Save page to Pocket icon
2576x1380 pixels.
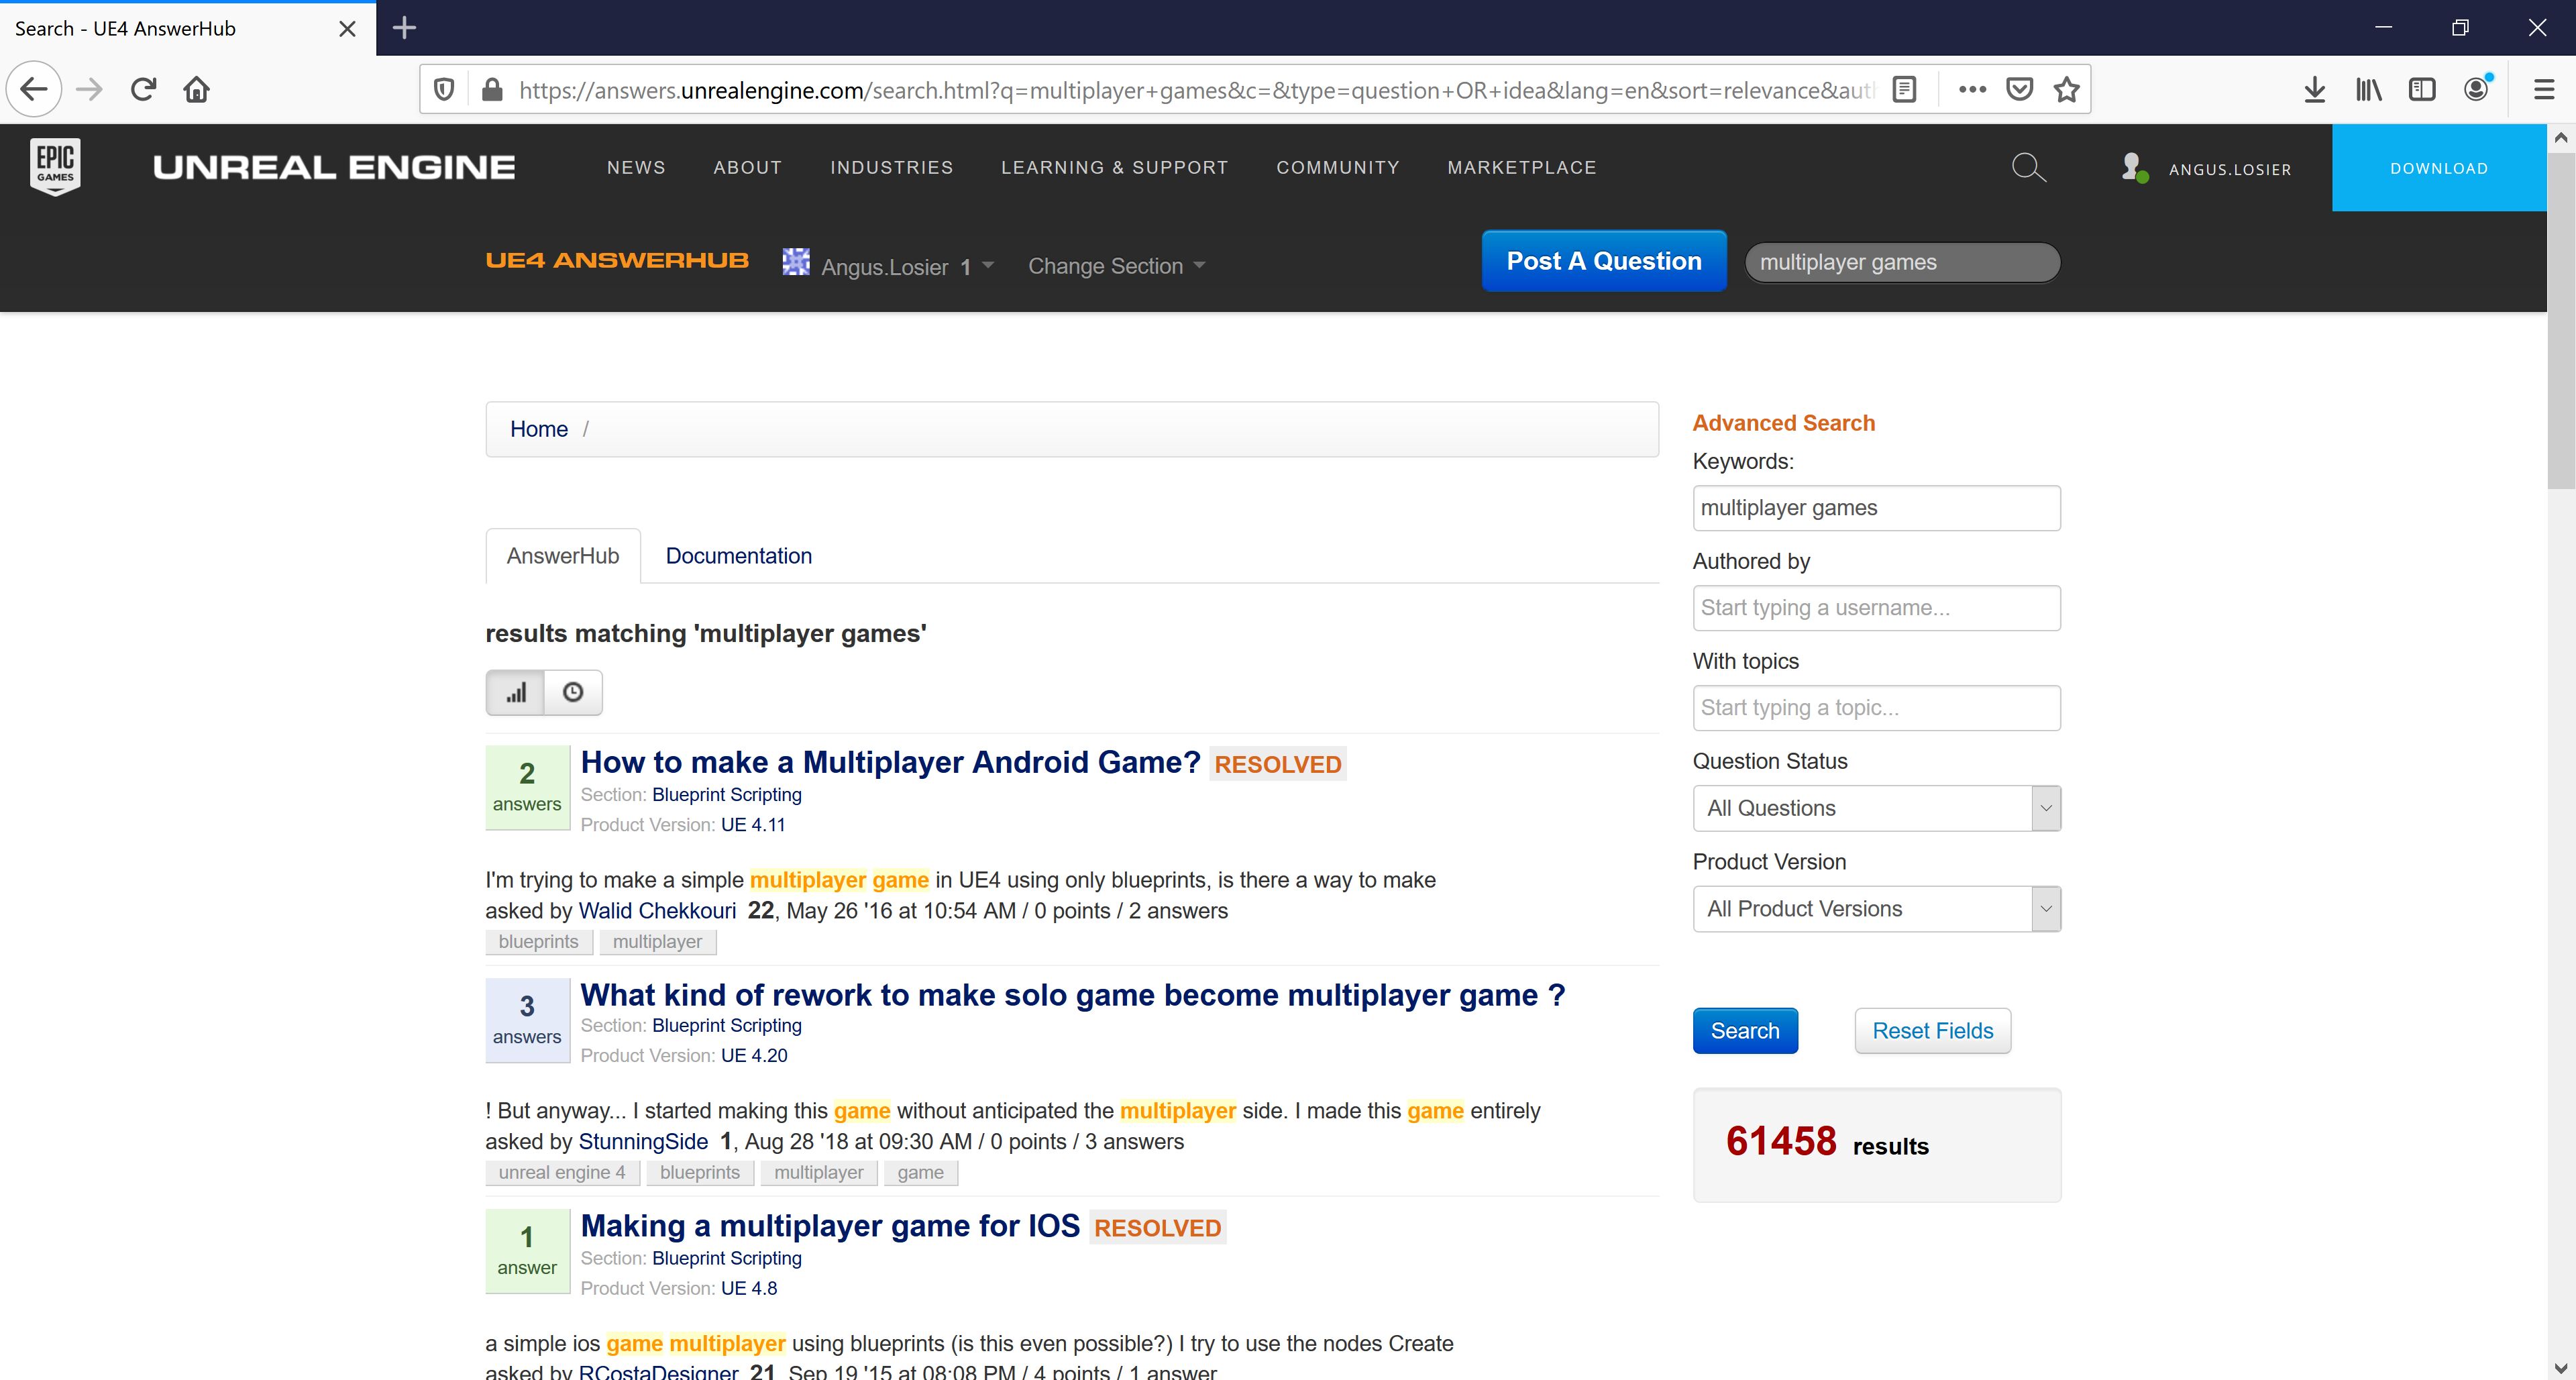pos(2019,89)
